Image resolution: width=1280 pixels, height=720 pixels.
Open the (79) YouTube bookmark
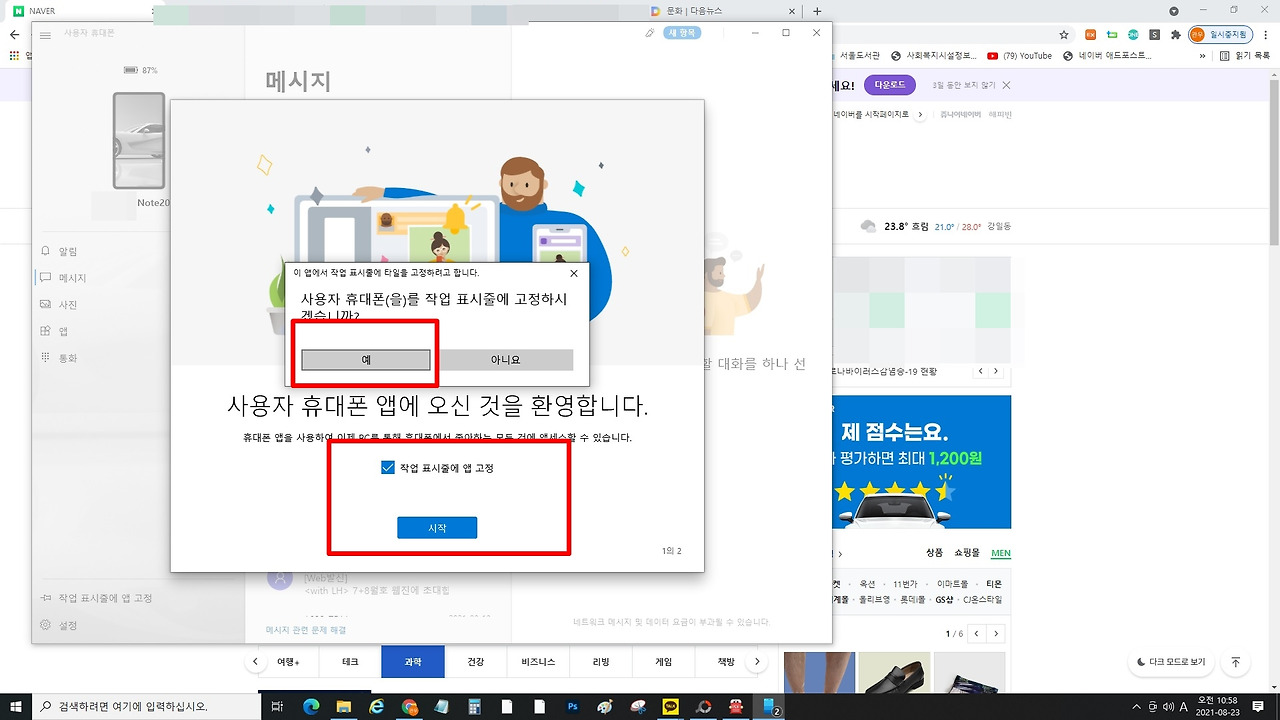(1019, 56)
